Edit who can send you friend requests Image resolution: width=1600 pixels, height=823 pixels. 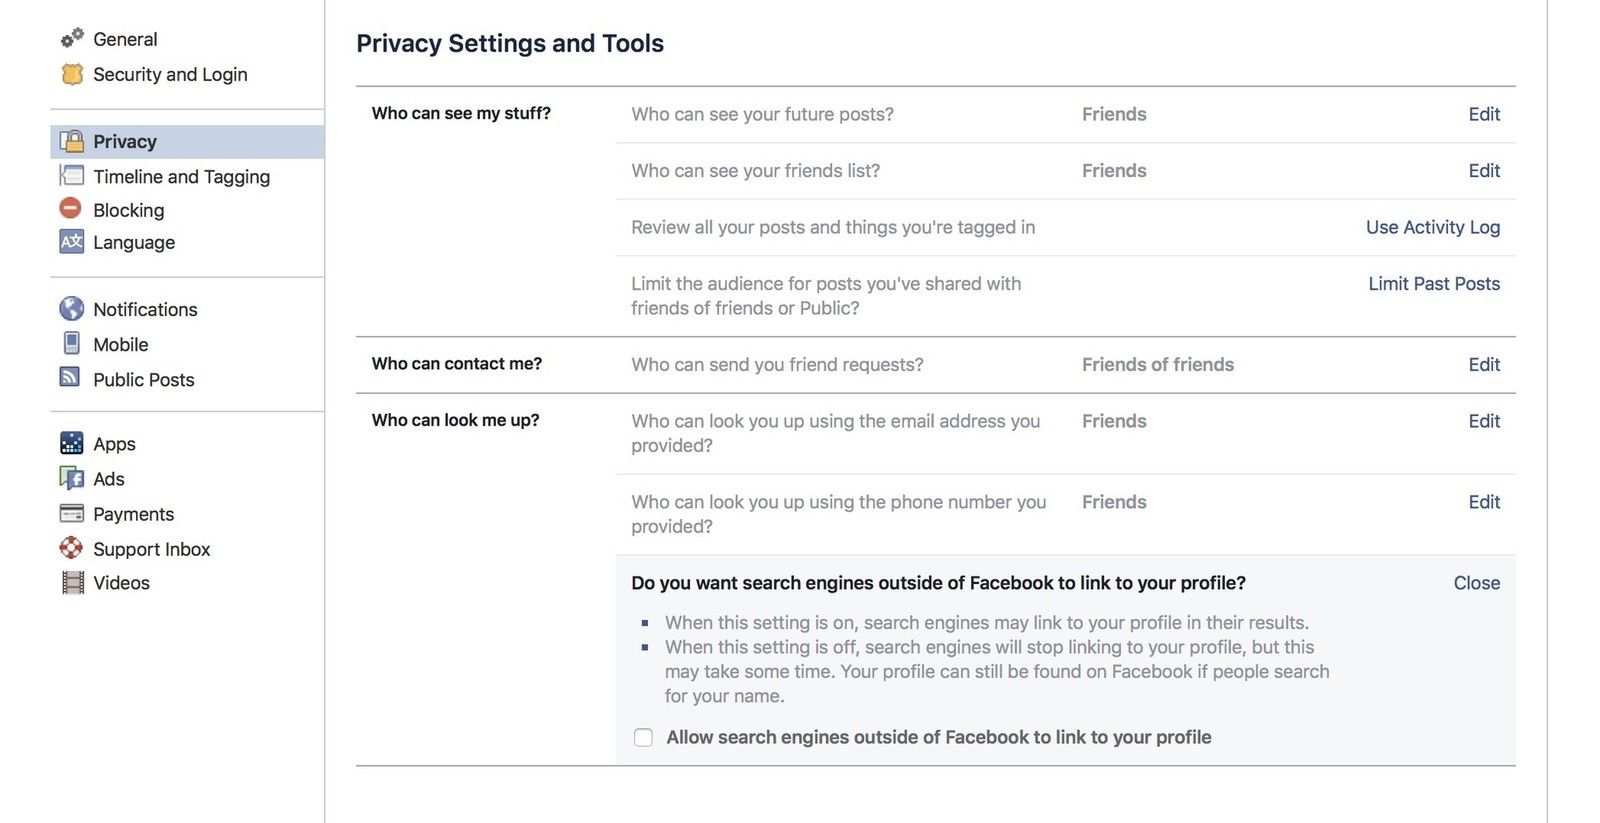tap(1484, 365)
